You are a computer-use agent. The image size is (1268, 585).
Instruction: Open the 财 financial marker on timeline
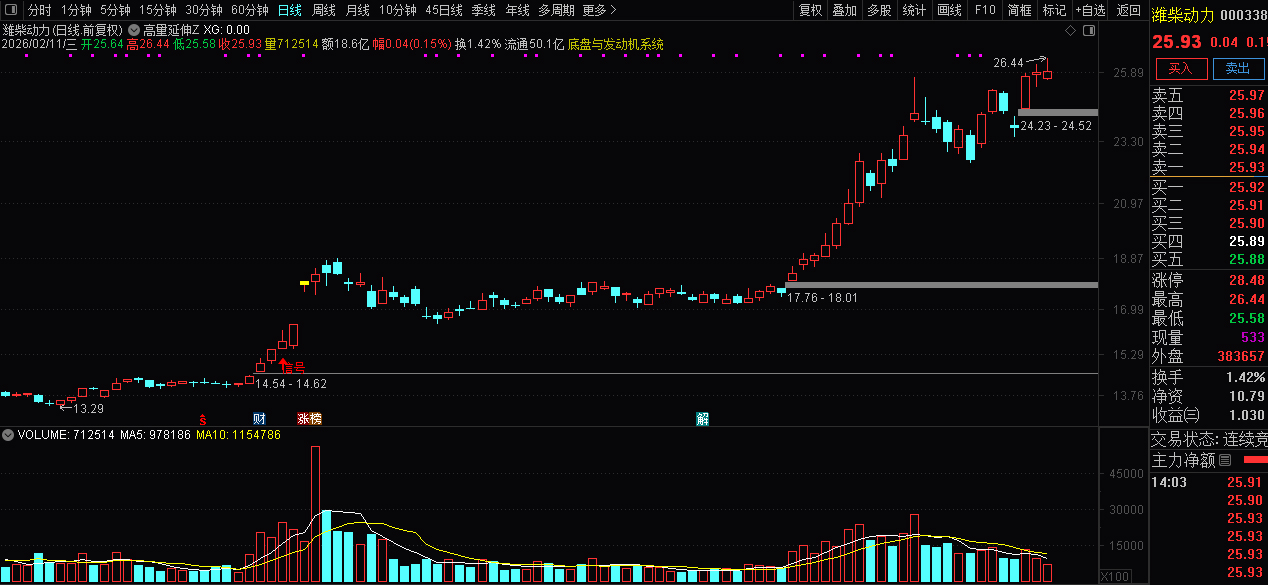point(259,418)
